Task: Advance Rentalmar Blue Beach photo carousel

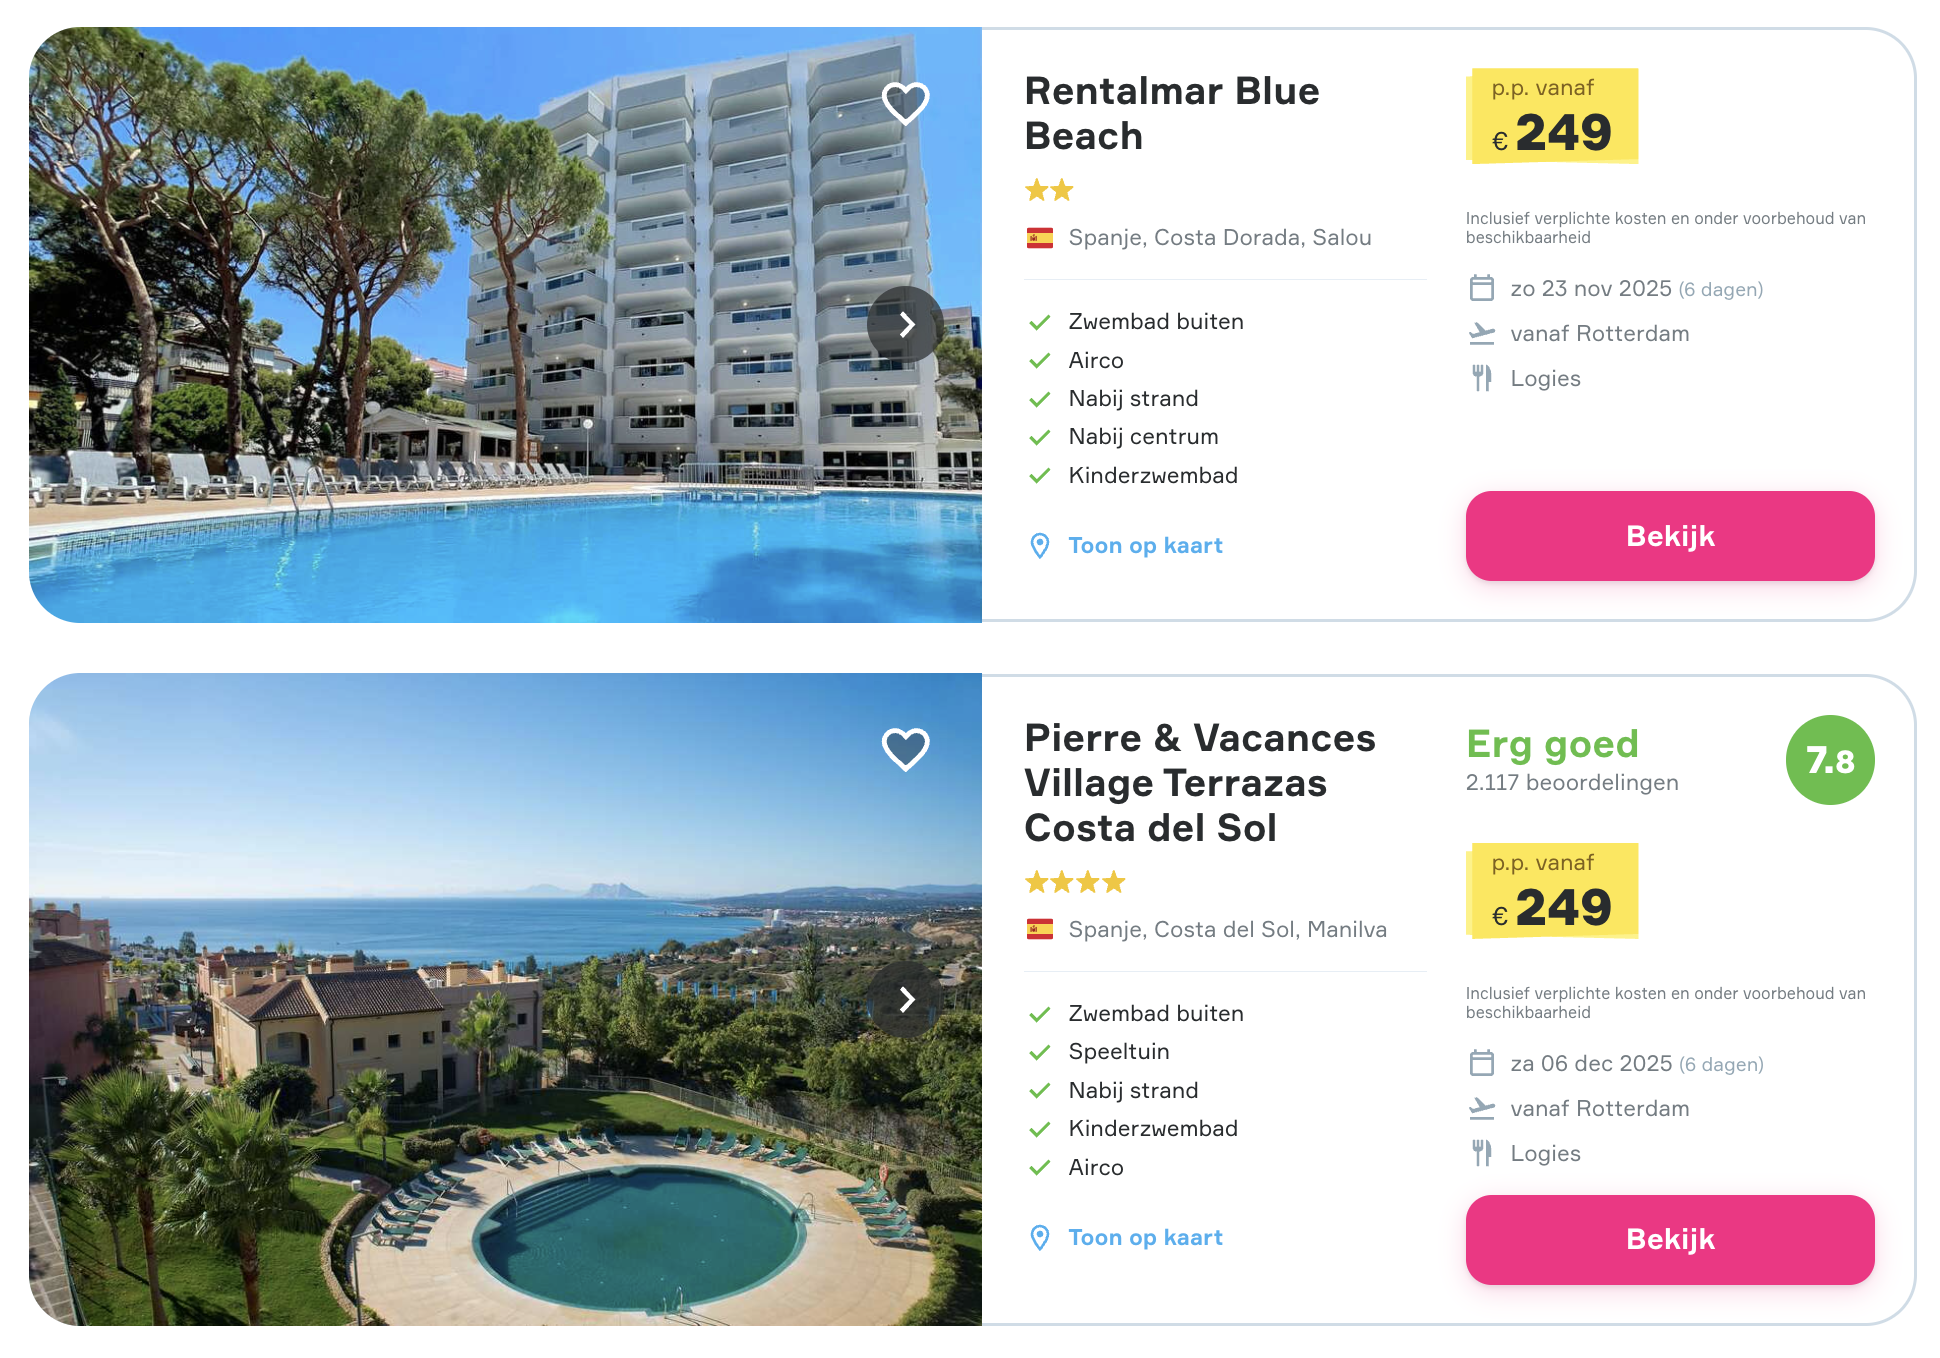Action: point(906,325)
